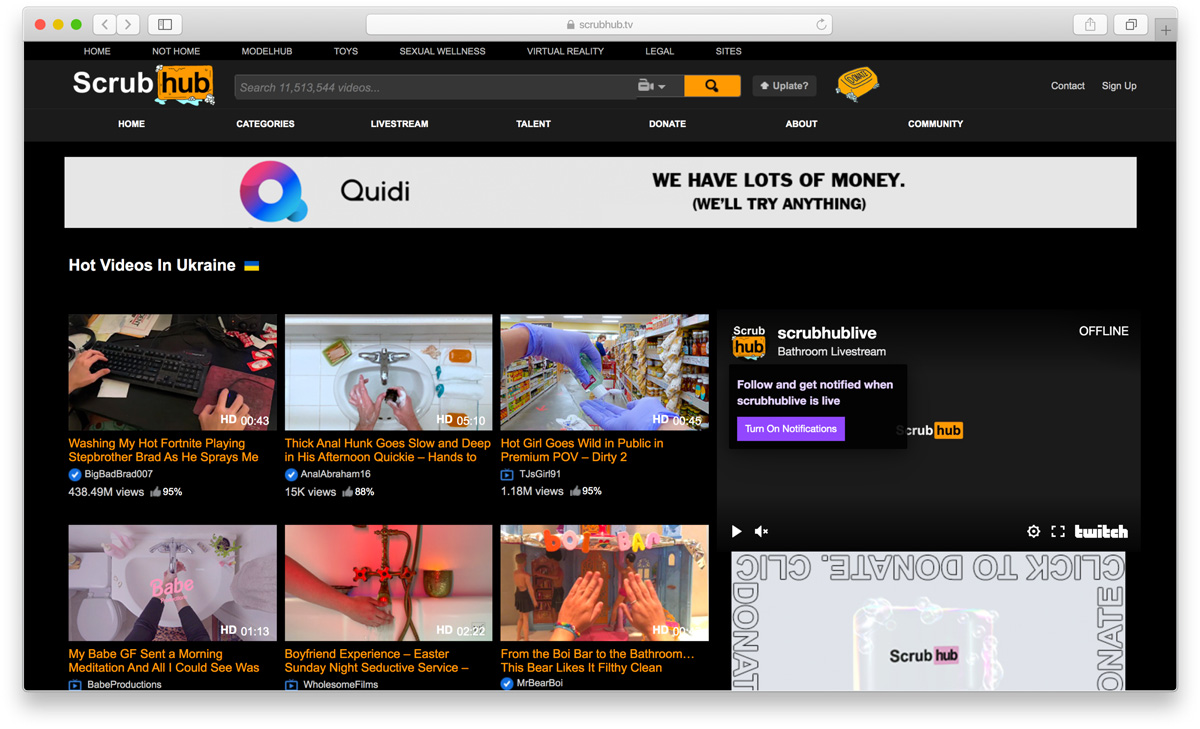Click the Sign Up link
Screen dimensions: 1200x729
point(1118,86)
